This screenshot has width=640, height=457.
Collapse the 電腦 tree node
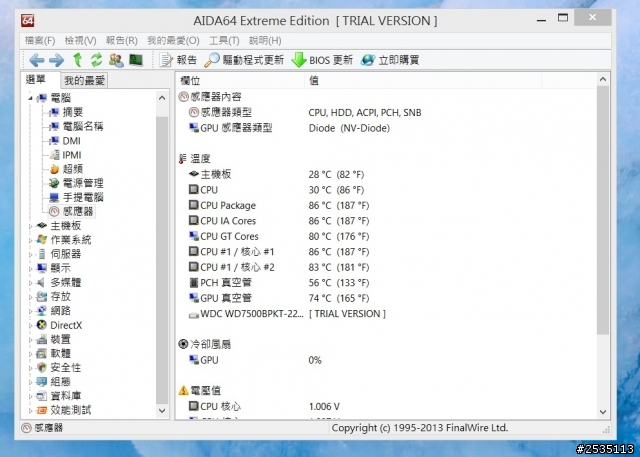point(30,98)
